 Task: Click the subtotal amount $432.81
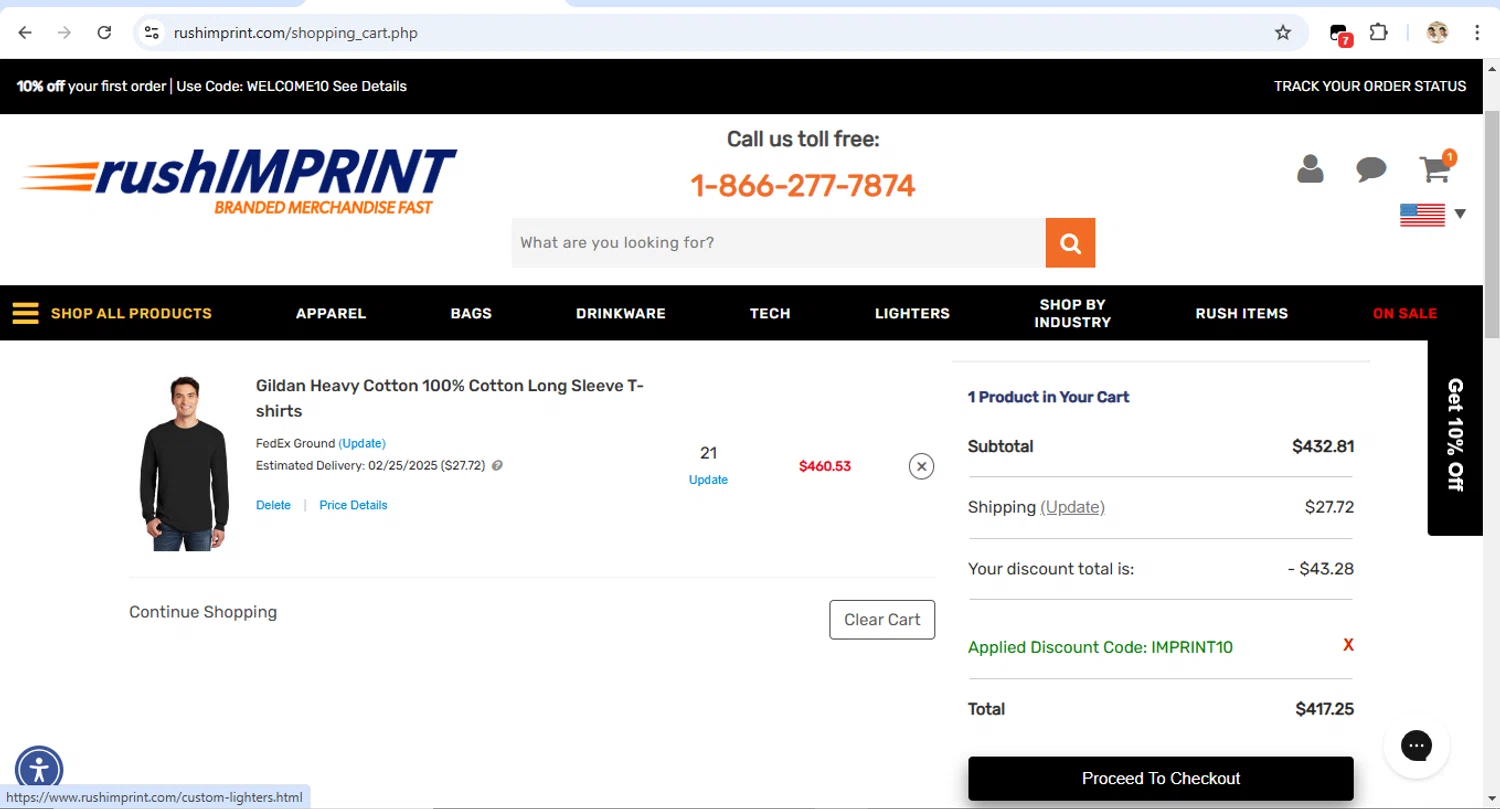[x=1323, y=446]
